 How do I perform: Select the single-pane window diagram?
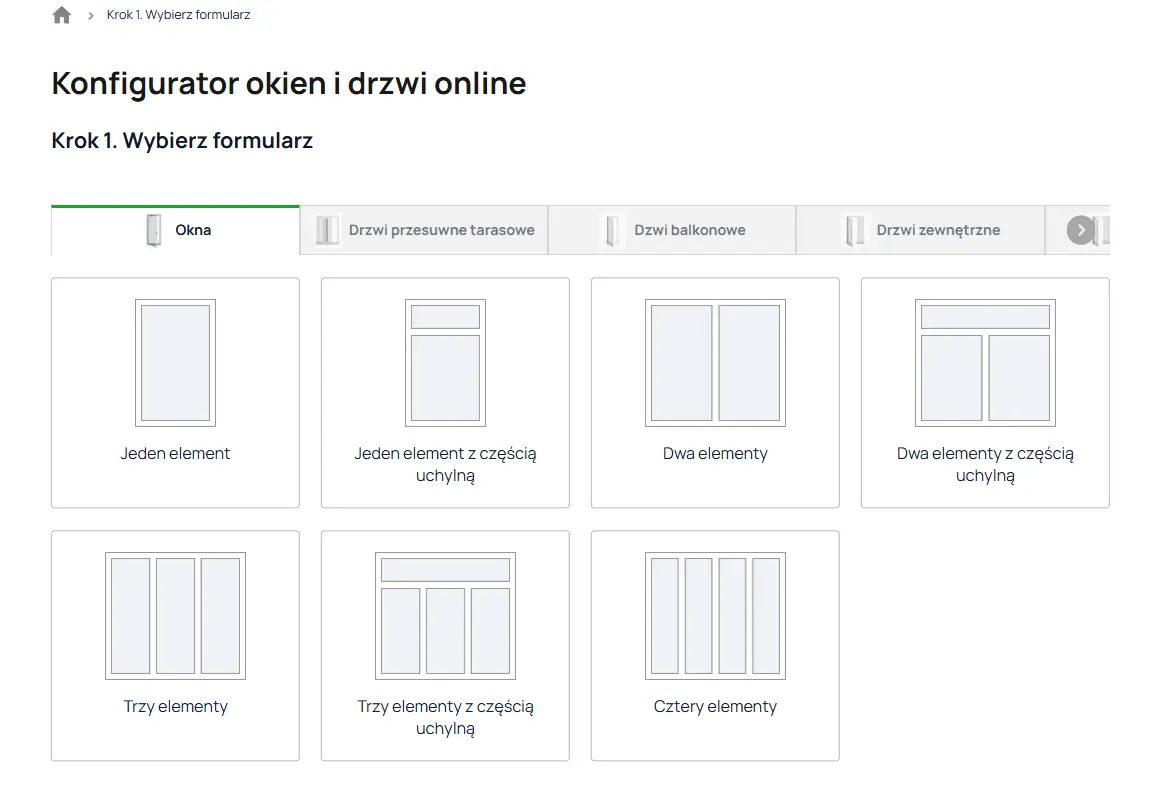tap(175, 363)
